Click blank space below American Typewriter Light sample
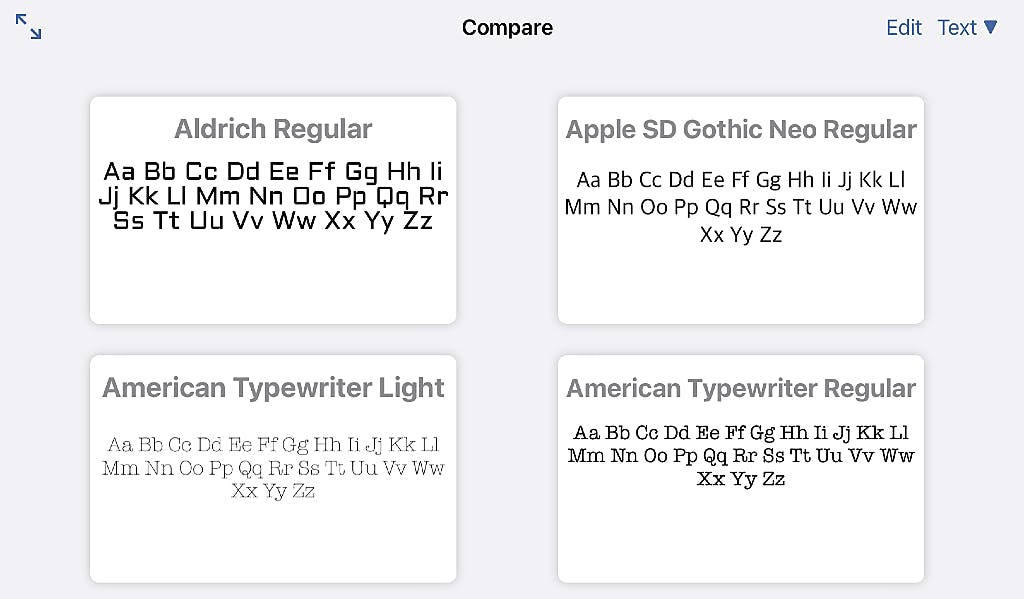The width and height of the screenshot is (1024, 599). tap(273, 542)
